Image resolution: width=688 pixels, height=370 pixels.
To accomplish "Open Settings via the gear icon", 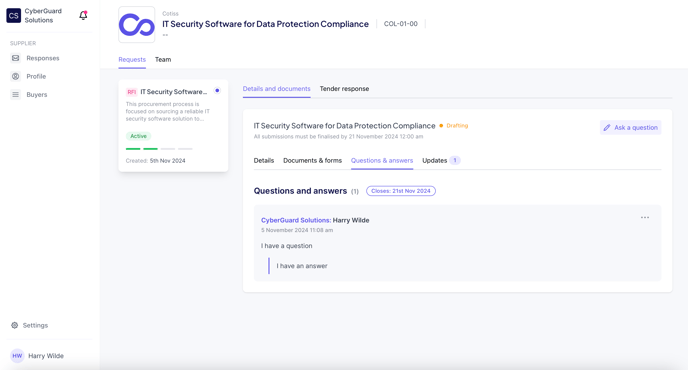I will coord(14,325).
